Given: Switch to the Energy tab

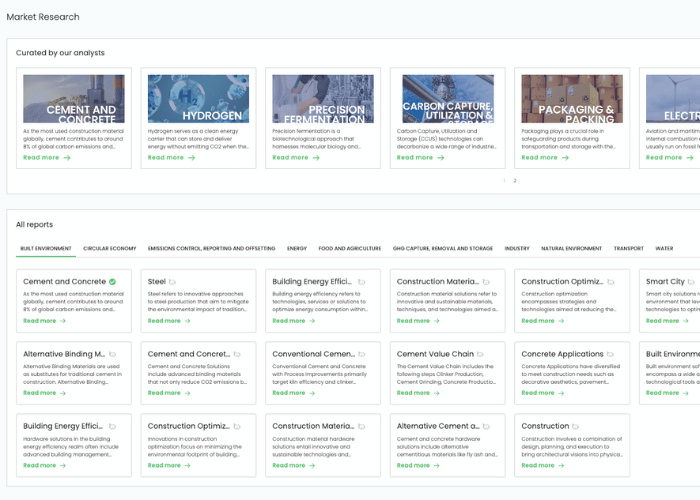Looking at the screenshot, I should tap(297, 248).
